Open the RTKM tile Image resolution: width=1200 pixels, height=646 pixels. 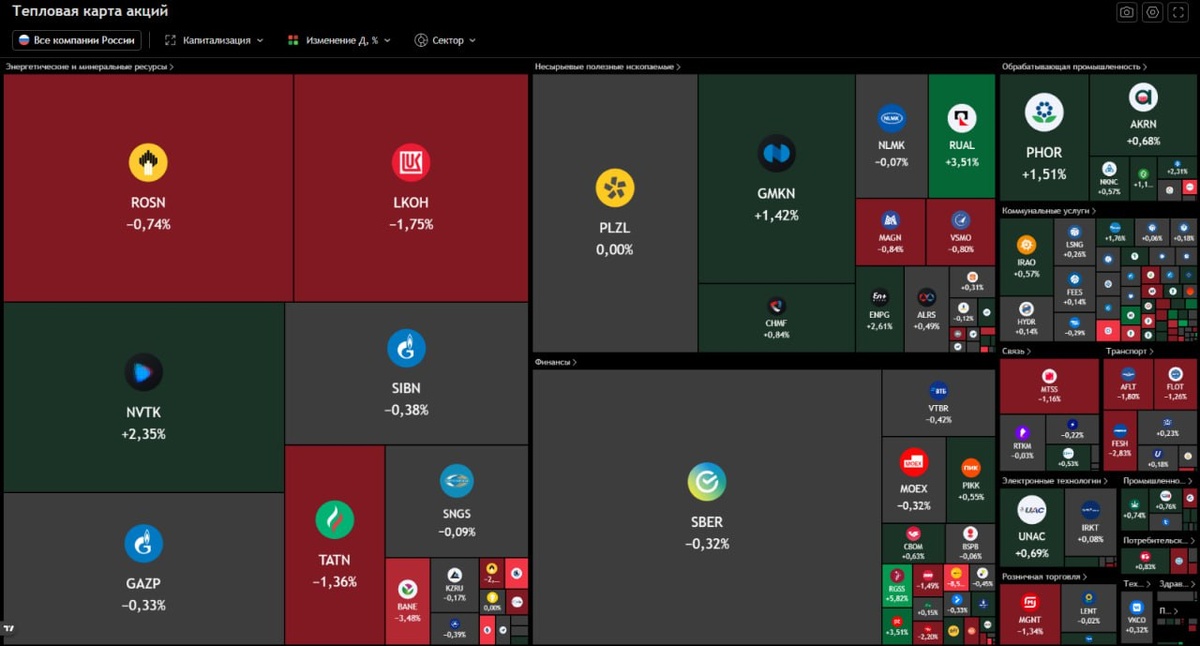[x=1022, y=443]
